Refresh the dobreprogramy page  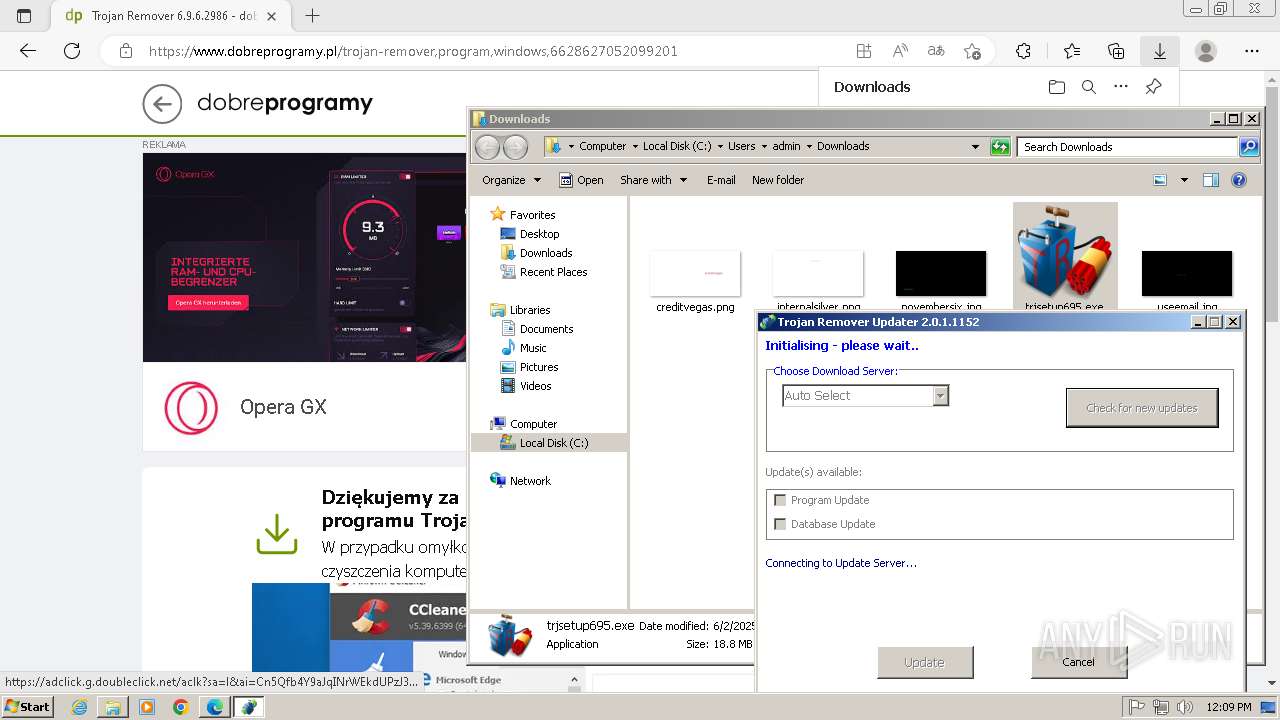pos(72,51)
